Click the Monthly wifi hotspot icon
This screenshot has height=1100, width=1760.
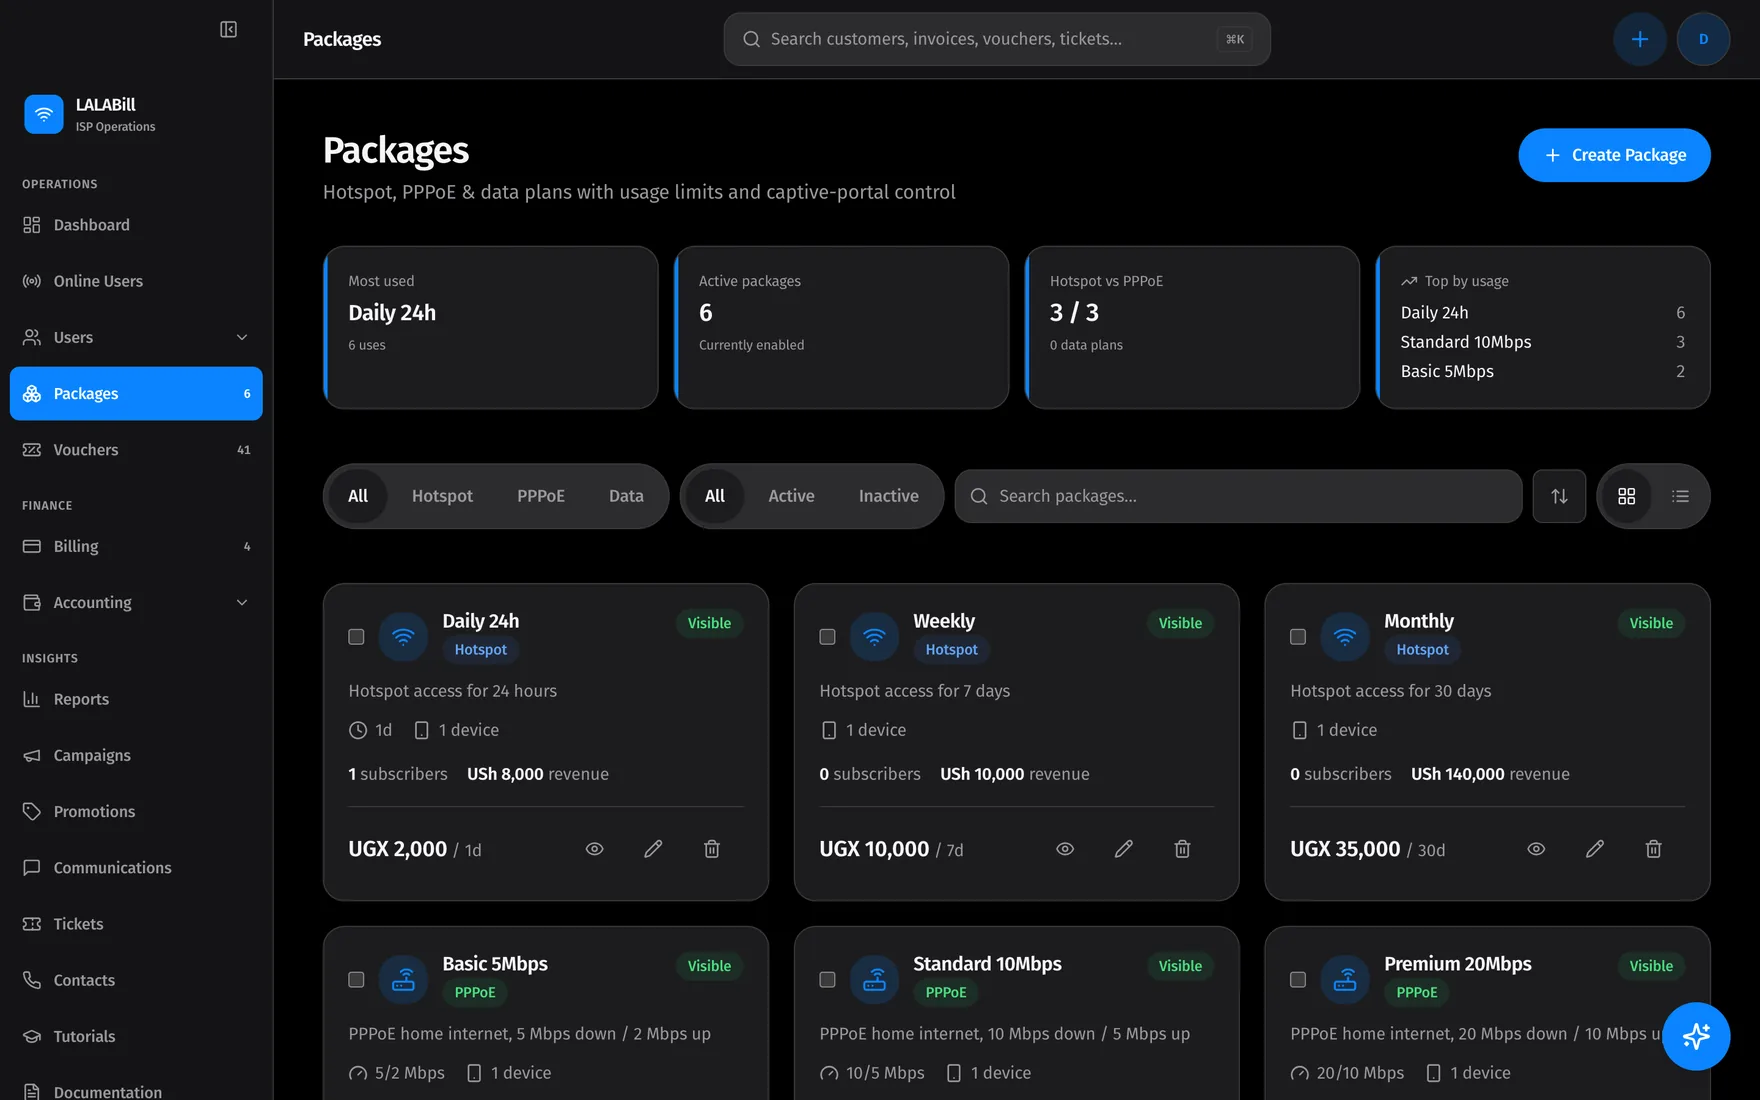click(x=1345, y=636)
